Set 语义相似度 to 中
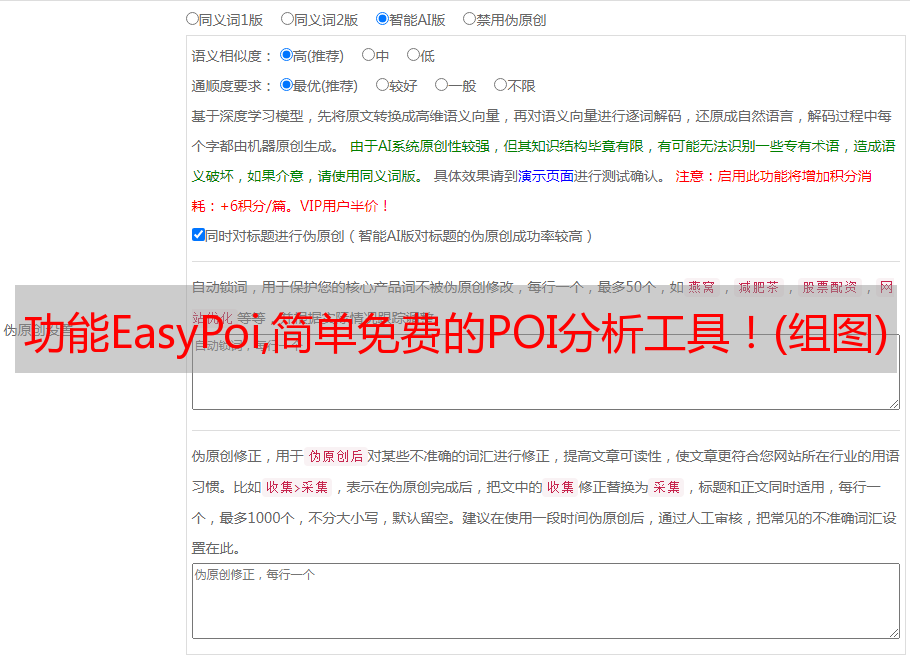This screenshot has width=911, height=658. pyautogui.click(x=368, y=55)
